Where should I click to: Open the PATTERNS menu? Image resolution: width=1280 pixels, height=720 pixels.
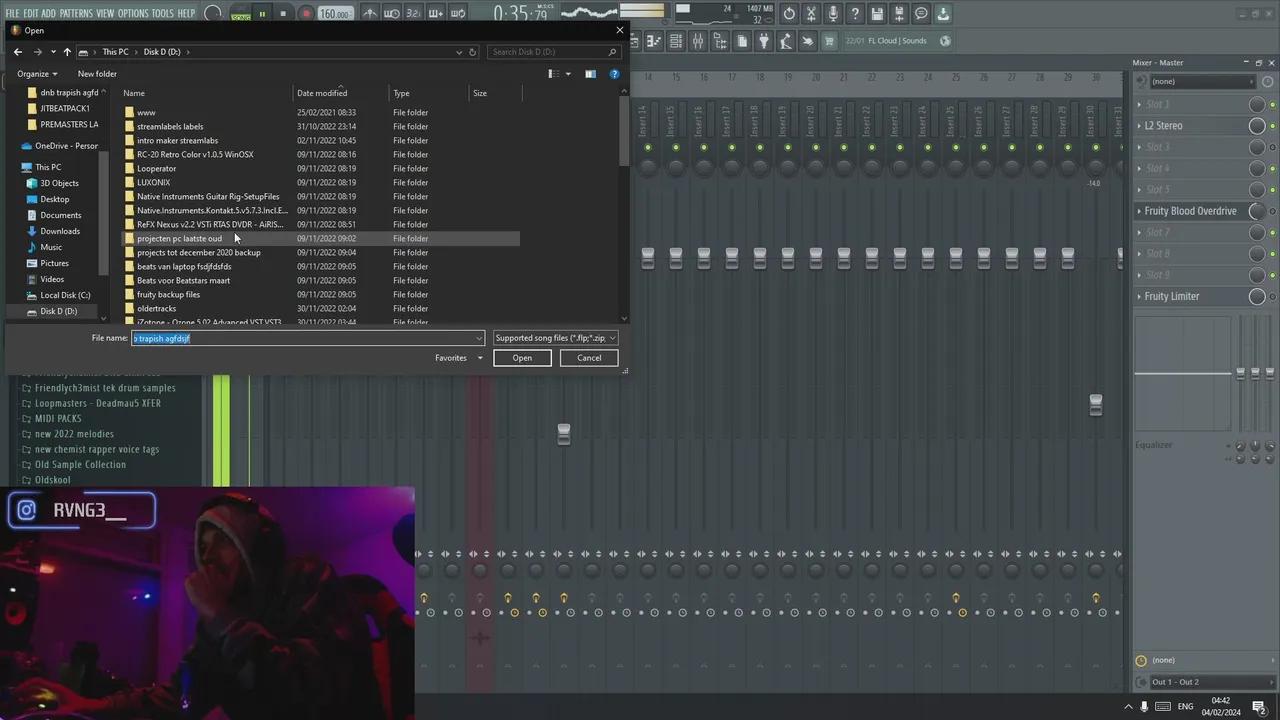[x=76, y=14]
